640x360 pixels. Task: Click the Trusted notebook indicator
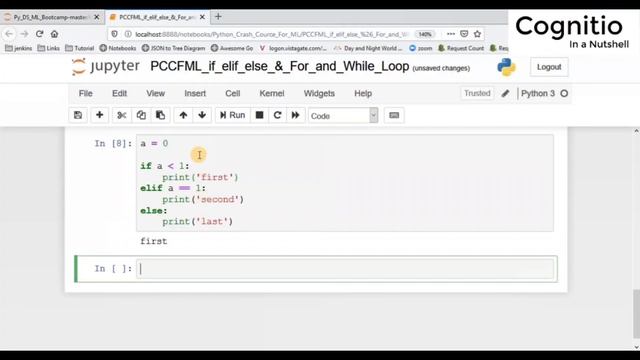pyautogui.click(x=477, y=93)
